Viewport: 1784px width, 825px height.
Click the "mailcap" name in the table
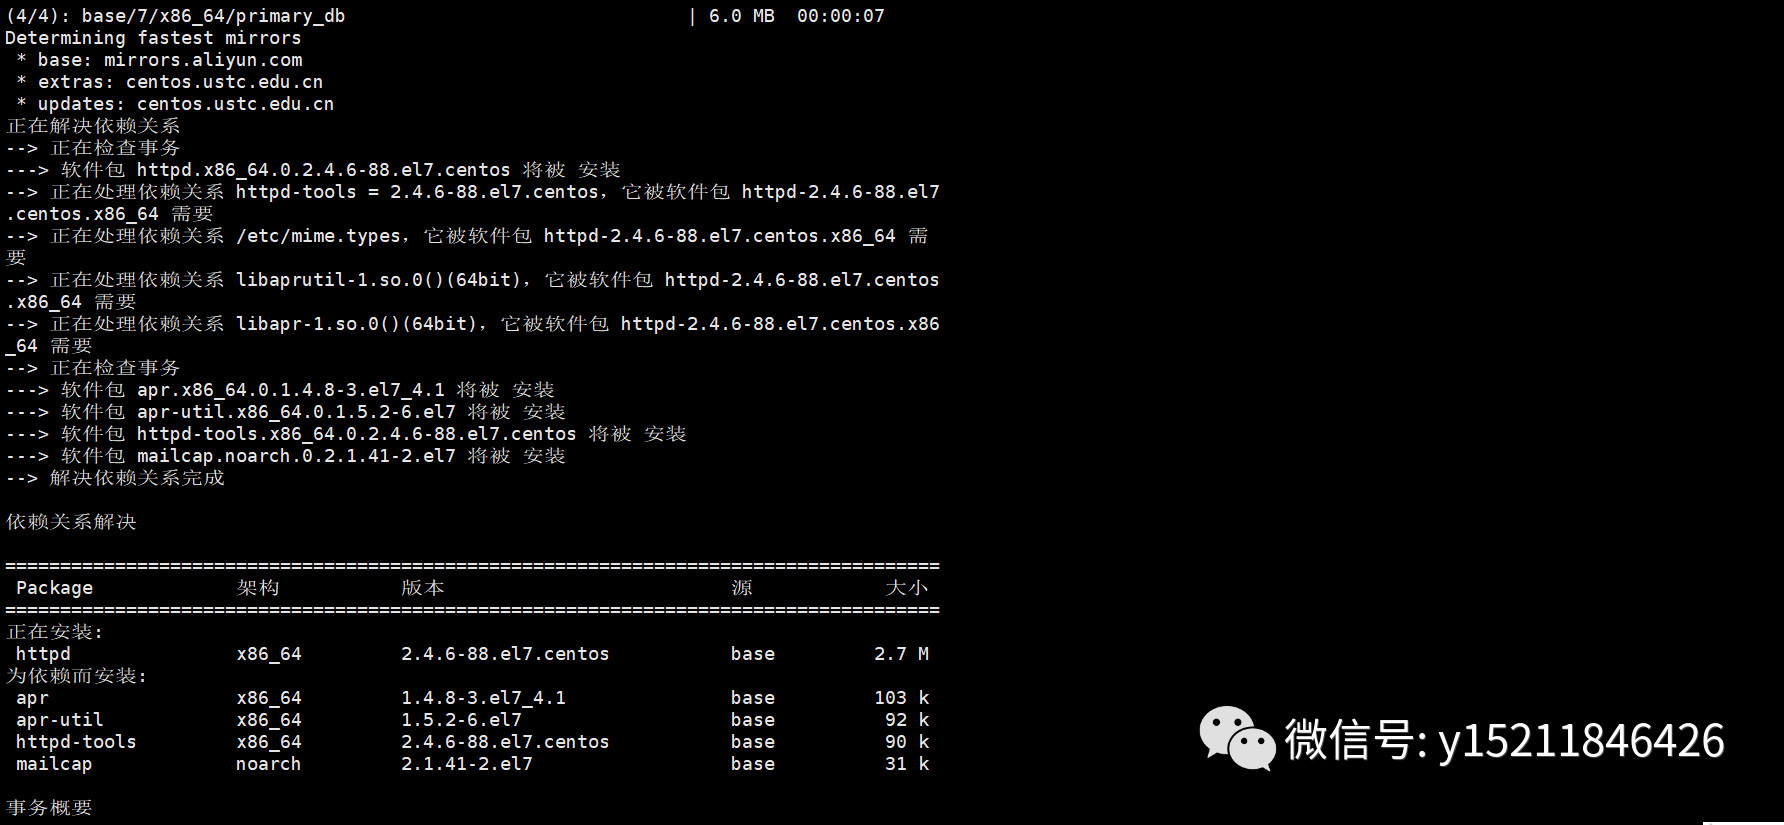point(54,764)
